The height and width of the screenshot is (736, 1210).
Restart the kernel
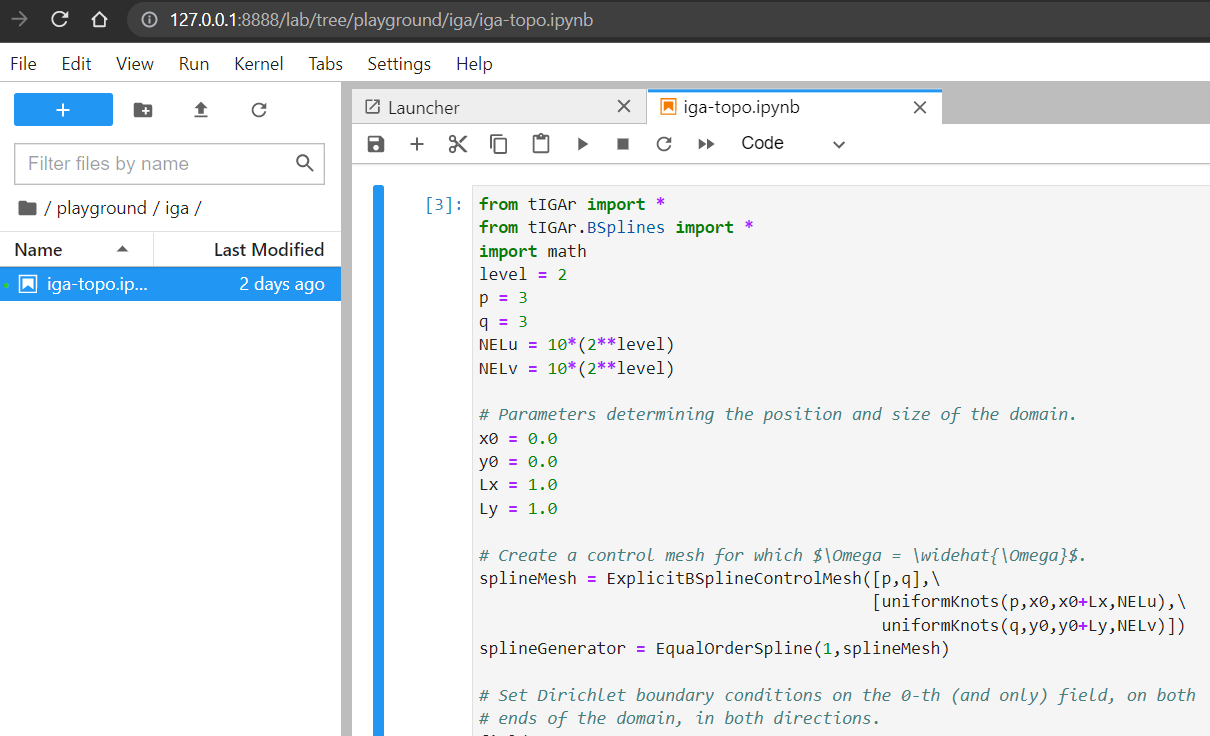(664, 144)
